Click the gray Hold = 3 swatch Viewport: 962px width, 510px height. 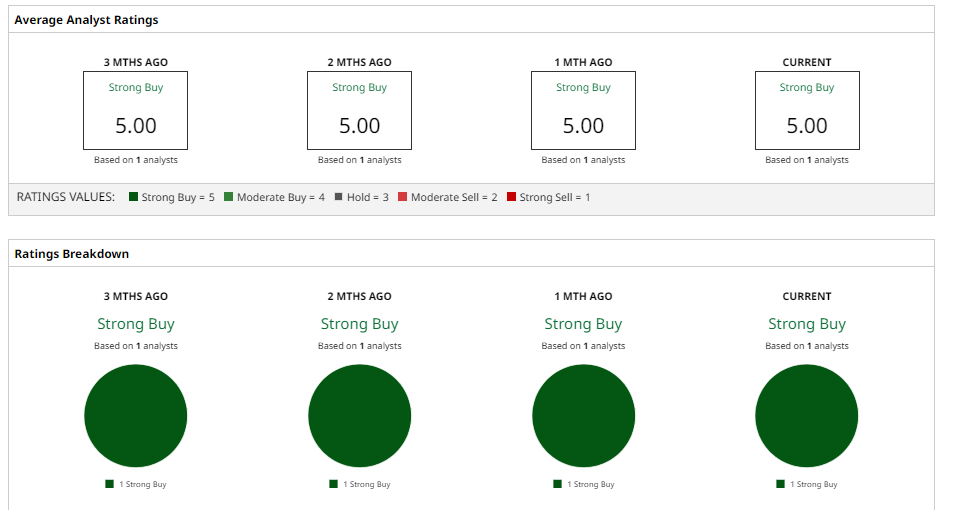(x=338, y=197)
